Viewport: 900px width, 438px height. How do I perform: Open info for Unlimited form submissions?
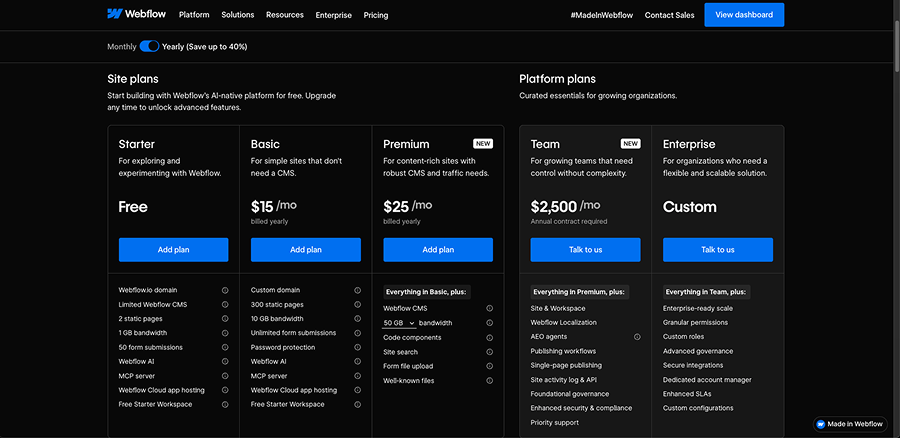point(358,333)
